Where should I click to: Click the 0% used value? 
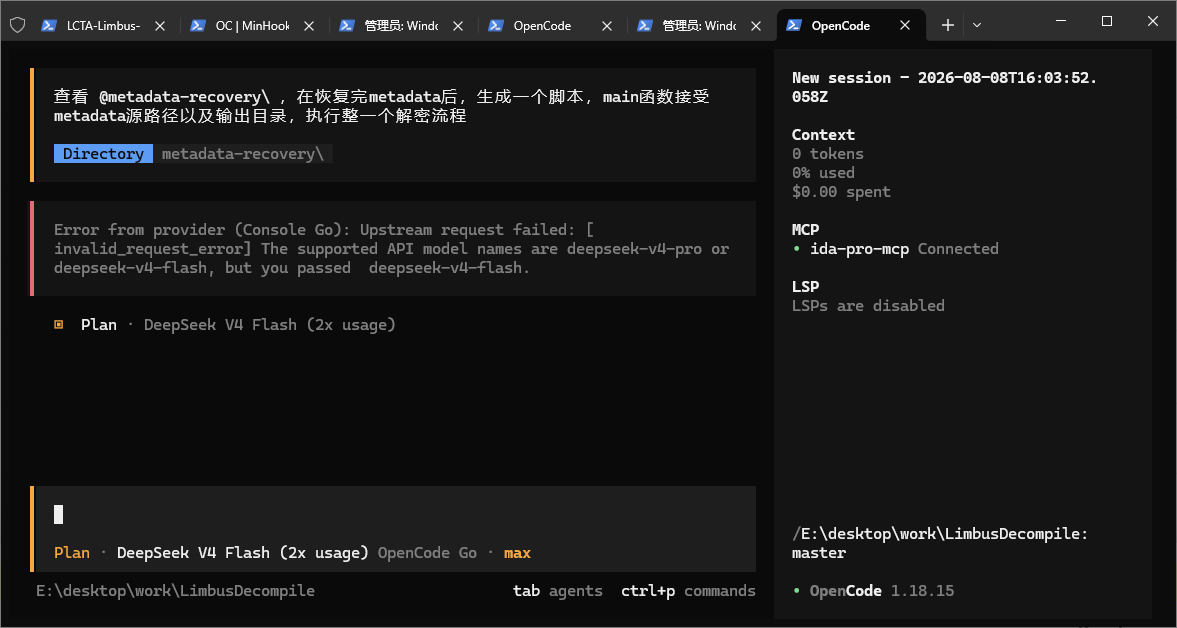(x=823, y=173)
